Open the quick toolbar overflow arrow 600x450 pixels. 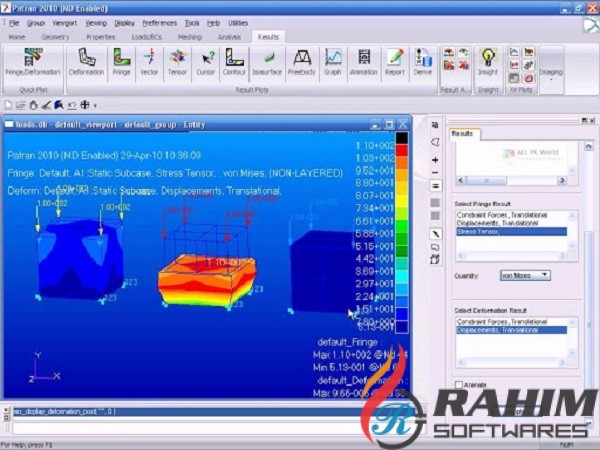(95, 105)
